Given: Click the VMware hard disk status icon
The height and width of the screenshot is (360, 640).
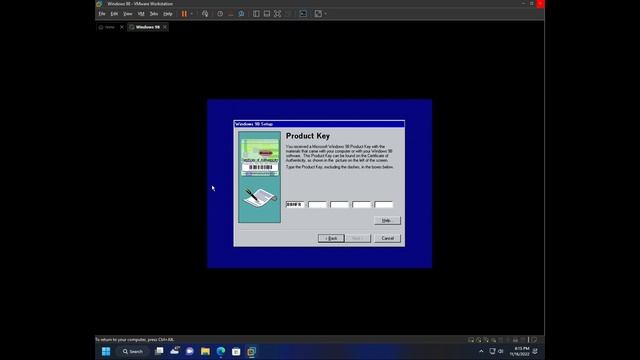Looking at the screenshot, I should (471, 340).
